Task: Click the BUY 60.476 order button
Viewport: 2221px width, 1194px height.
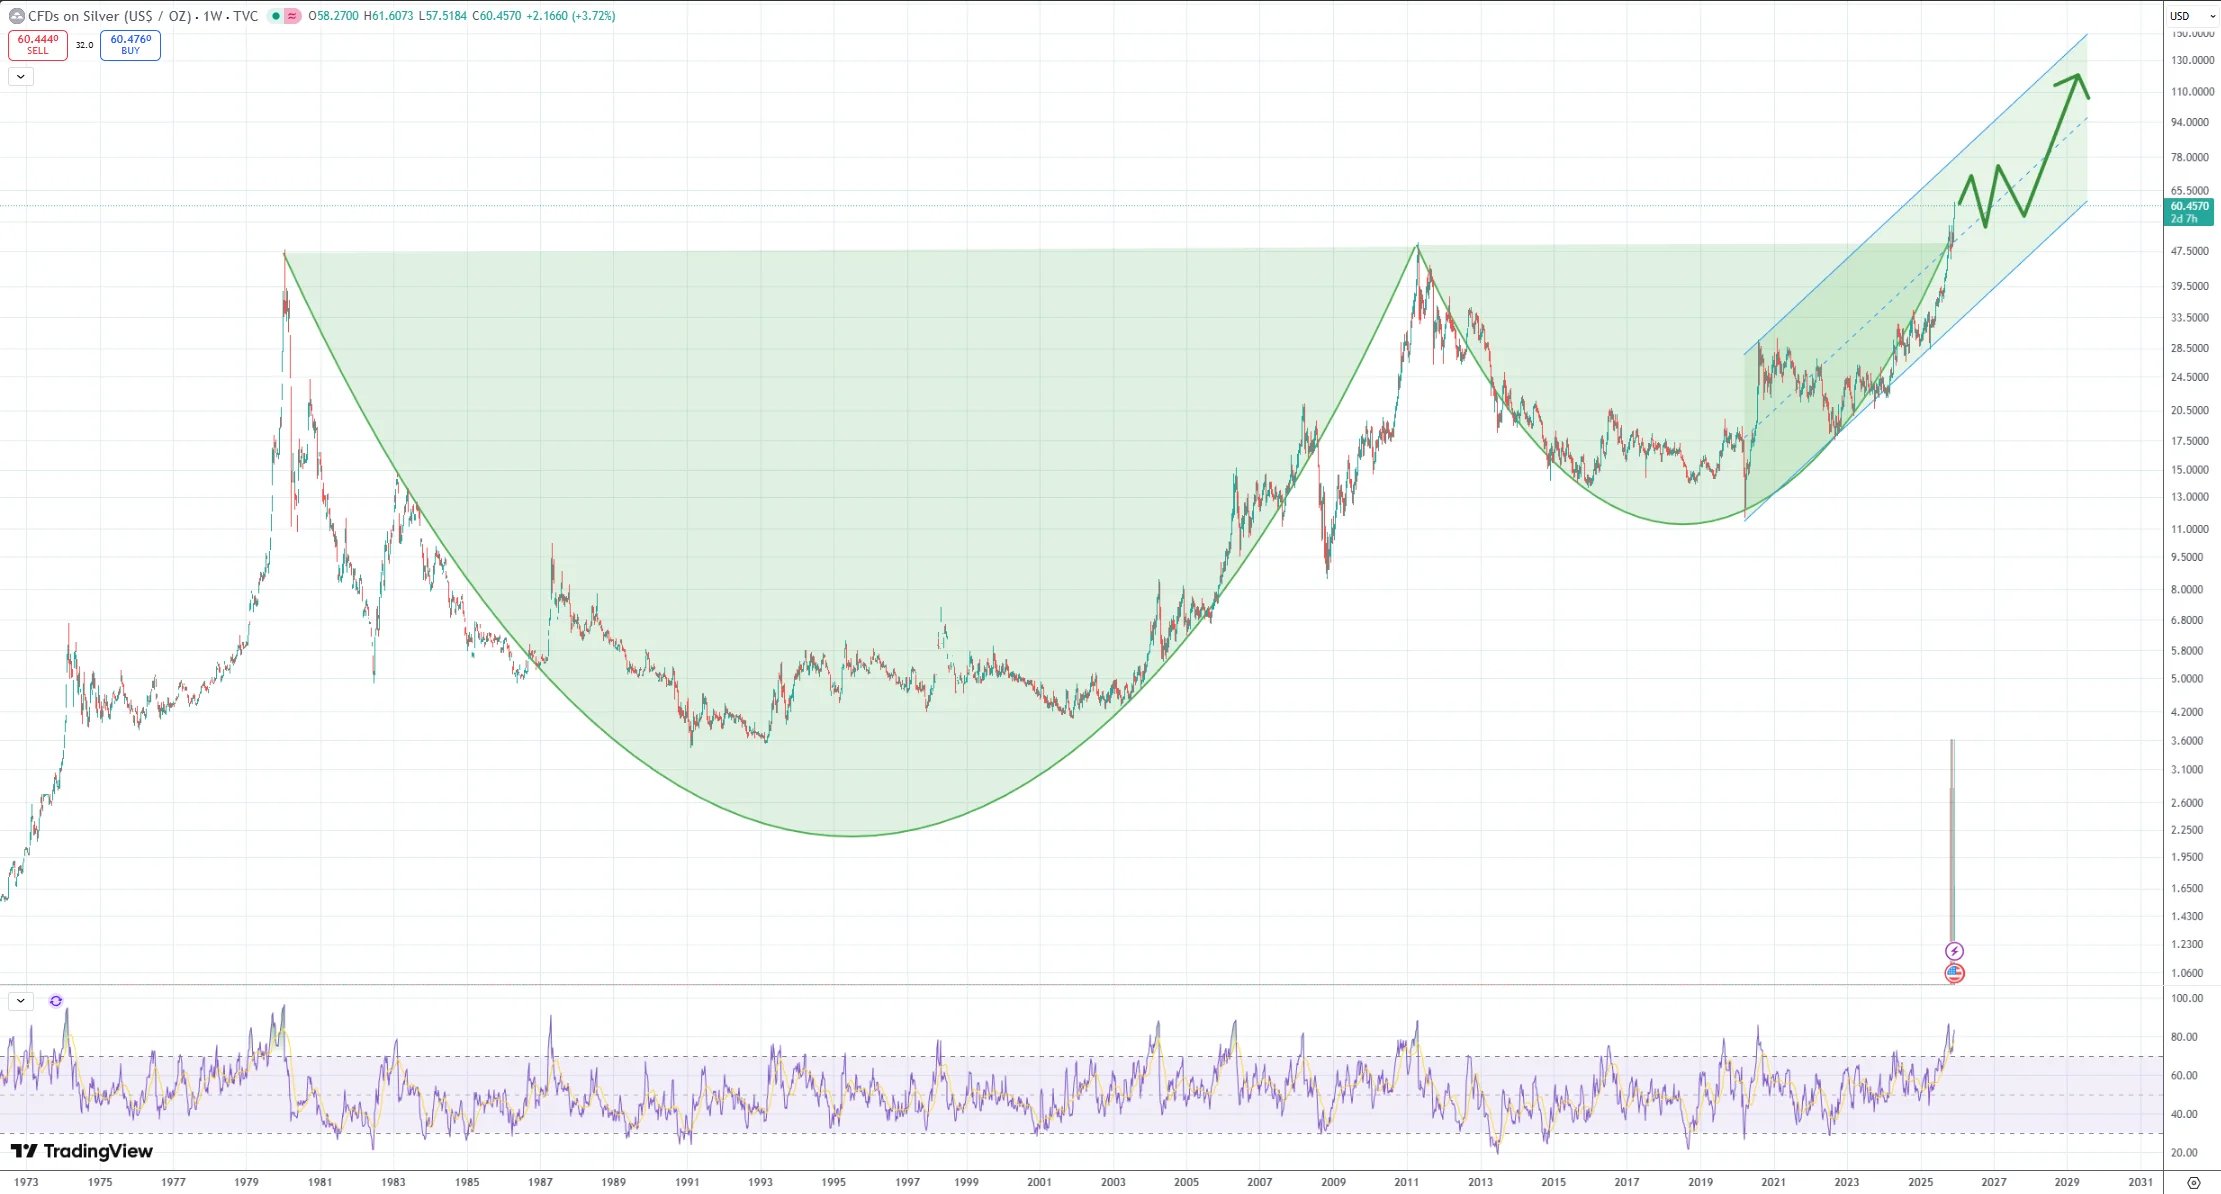Action: [130, 45]
